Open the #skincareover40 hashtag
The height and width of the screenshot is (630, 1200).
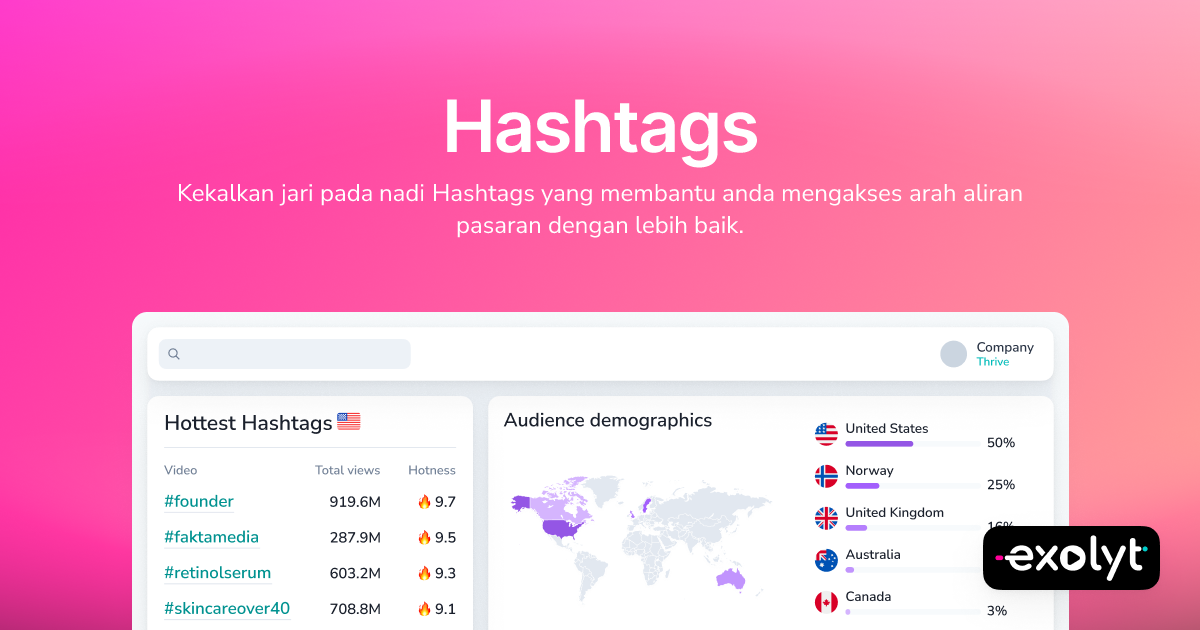[226, 608]
